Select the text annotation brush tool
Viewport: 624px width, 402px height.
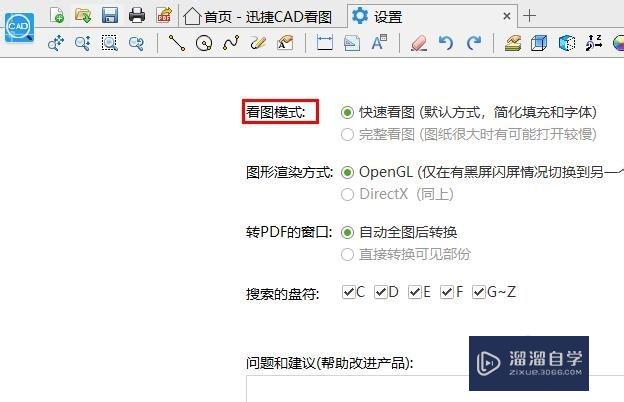285,43
